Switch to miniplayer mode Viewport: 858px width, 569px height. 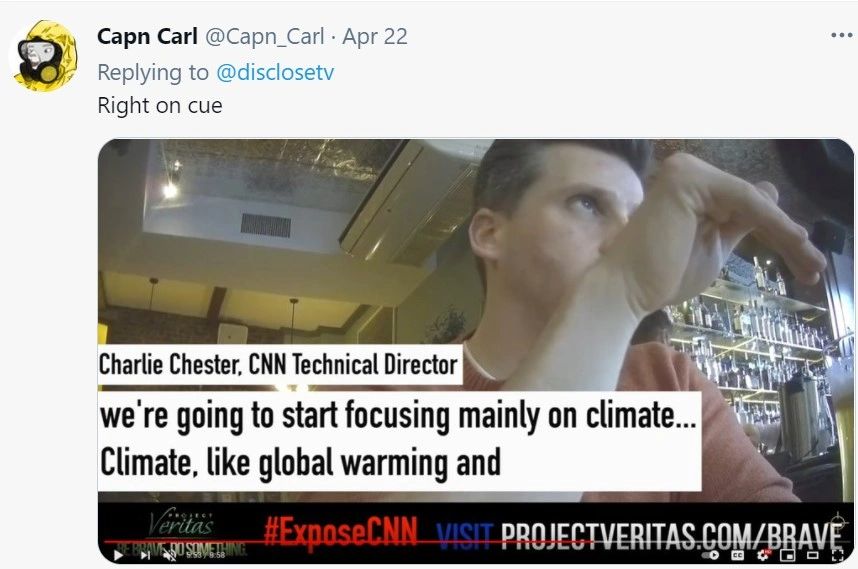787,555
